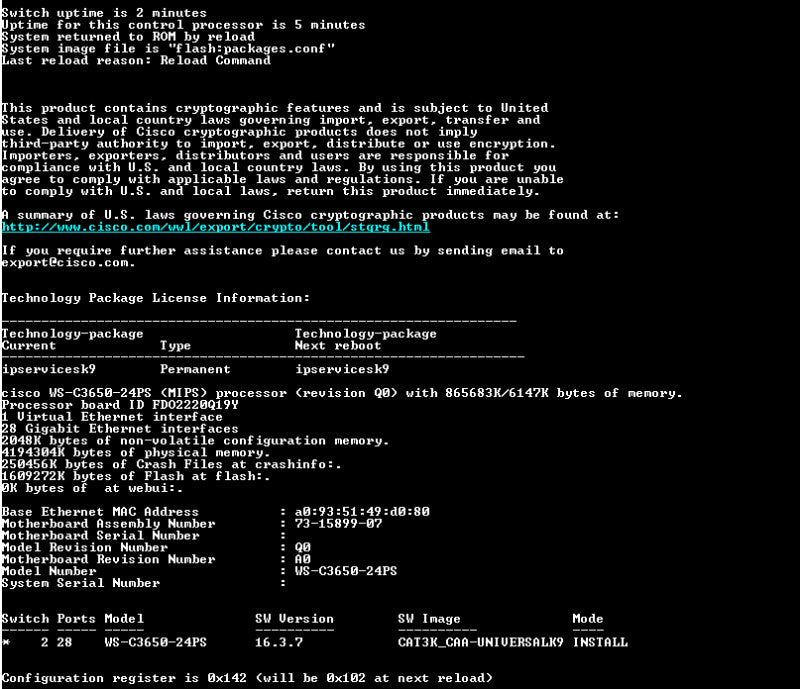Click the 'Permanent' license type value

coord(195,369)
